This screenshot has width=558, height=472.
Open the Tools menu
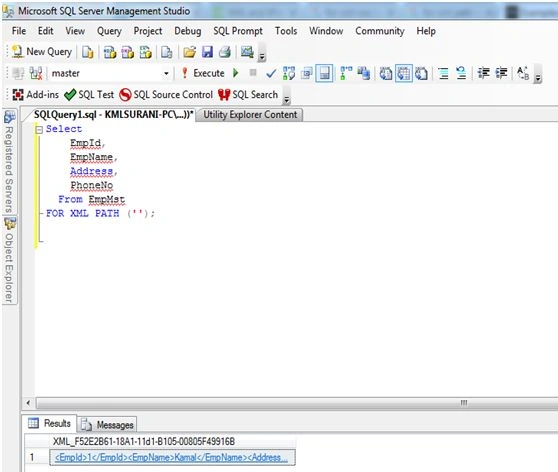(286, 31)
